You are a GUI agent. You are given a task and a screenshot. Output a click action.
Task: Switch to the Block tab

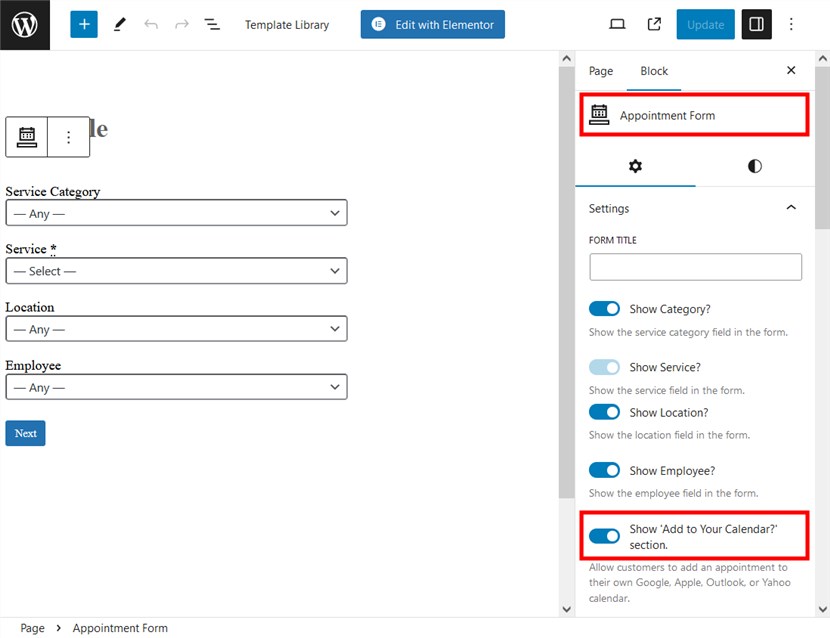[x=654, y=71]
